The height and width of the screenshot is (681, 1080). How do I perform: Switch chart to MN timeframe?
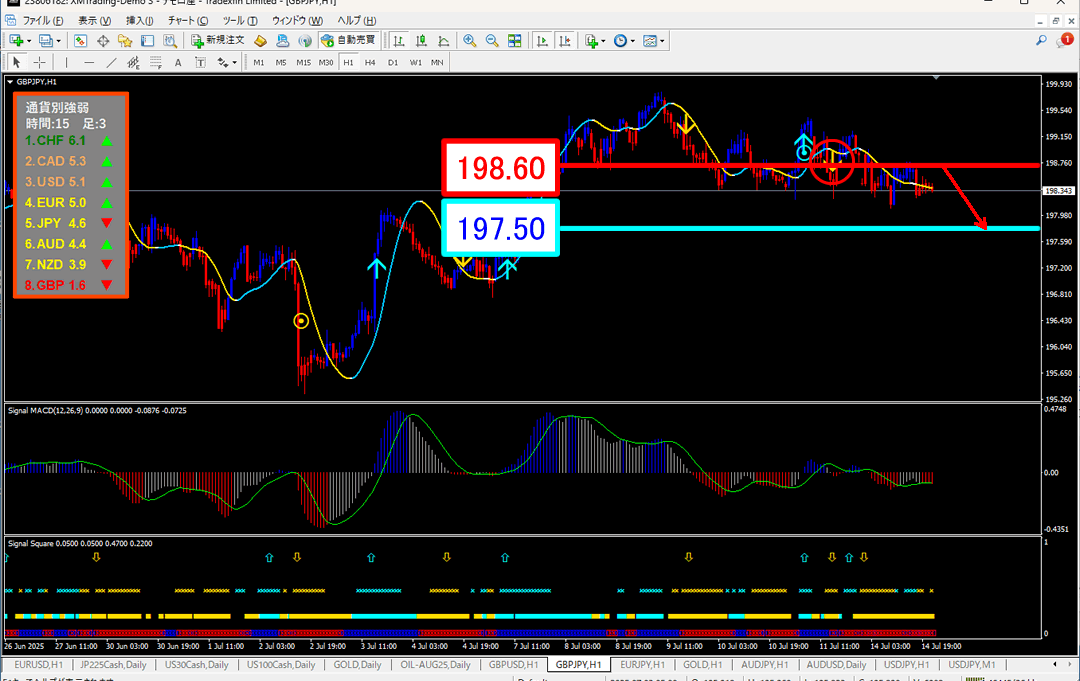click(437, 63)
